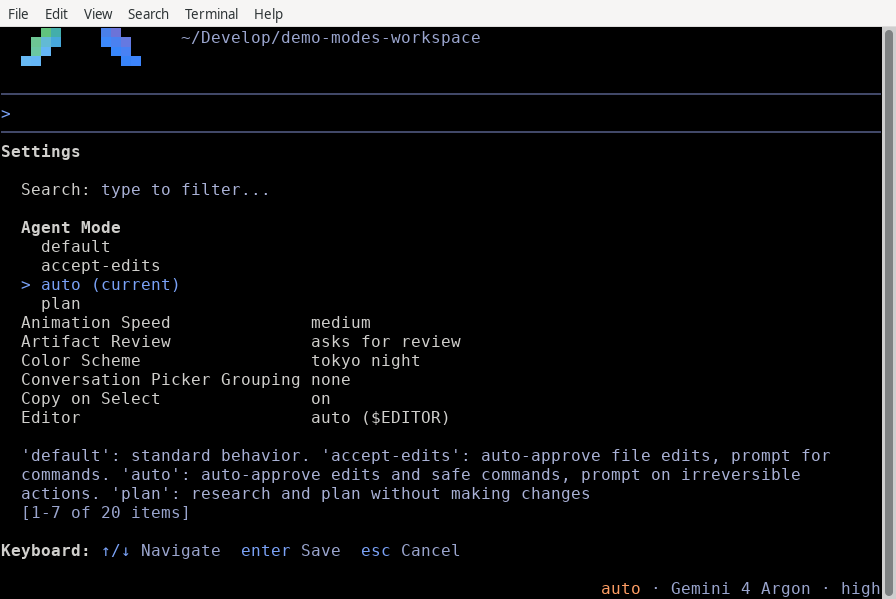
Task: Click the 'high' status entry
Action: tap(860, 589)
